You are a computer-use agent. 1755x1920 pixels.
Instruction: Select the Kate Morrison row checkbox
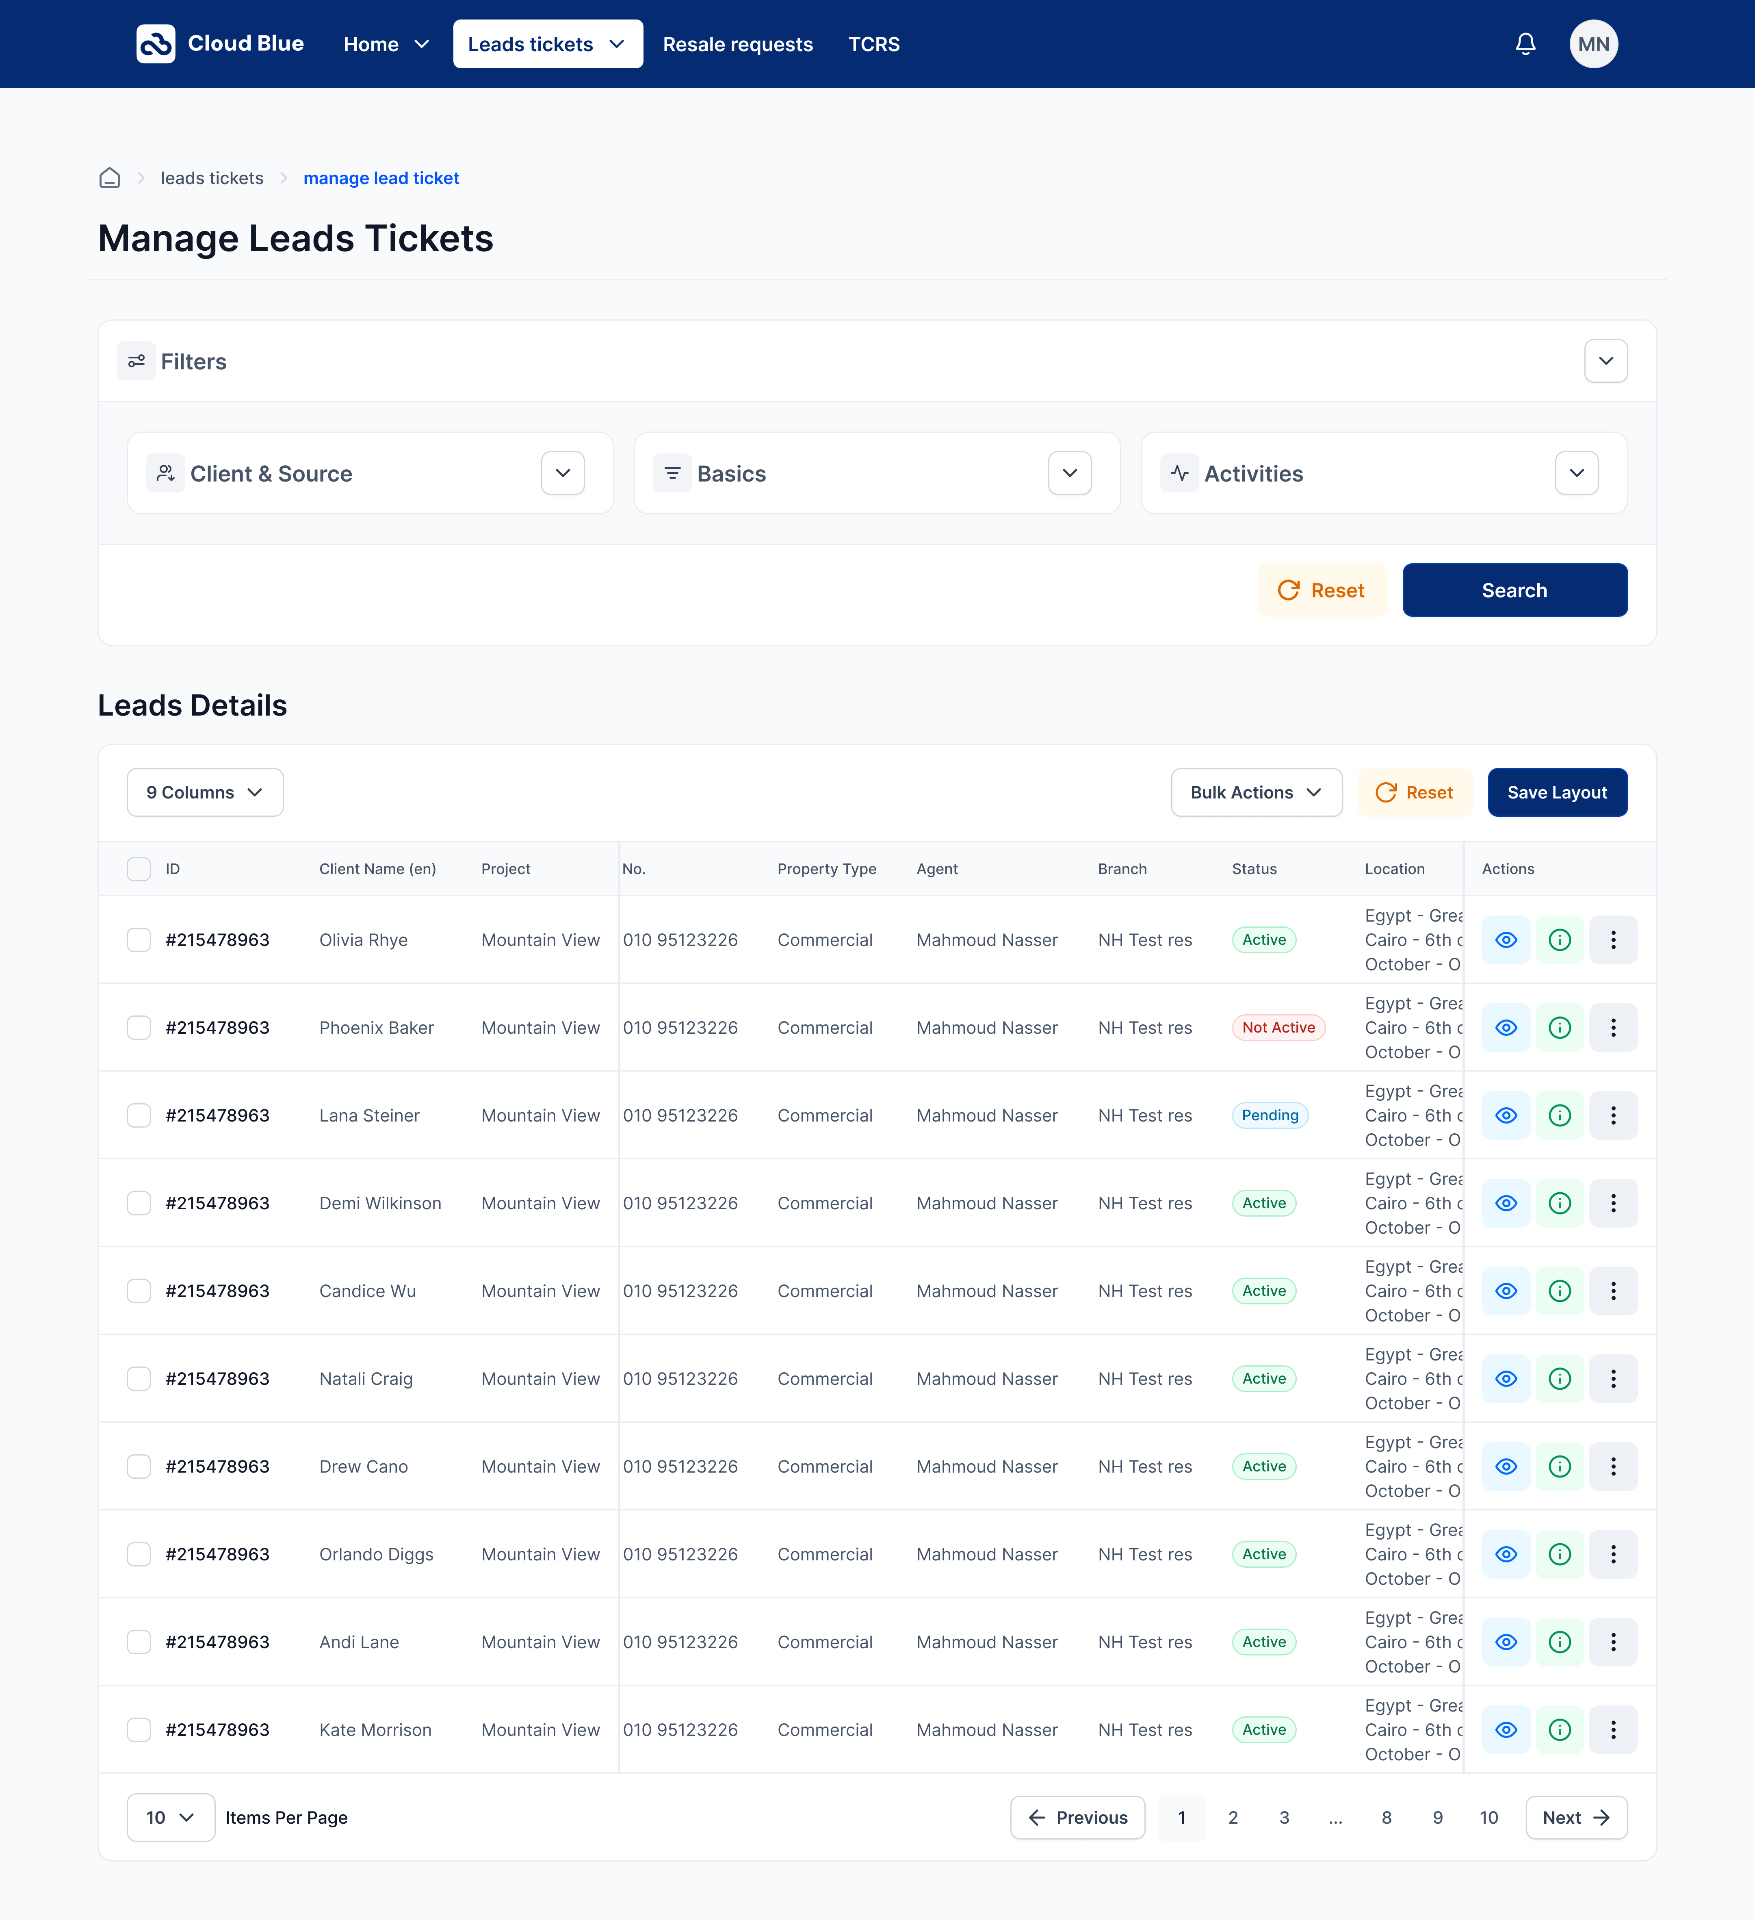click(x=139, y=1730)
